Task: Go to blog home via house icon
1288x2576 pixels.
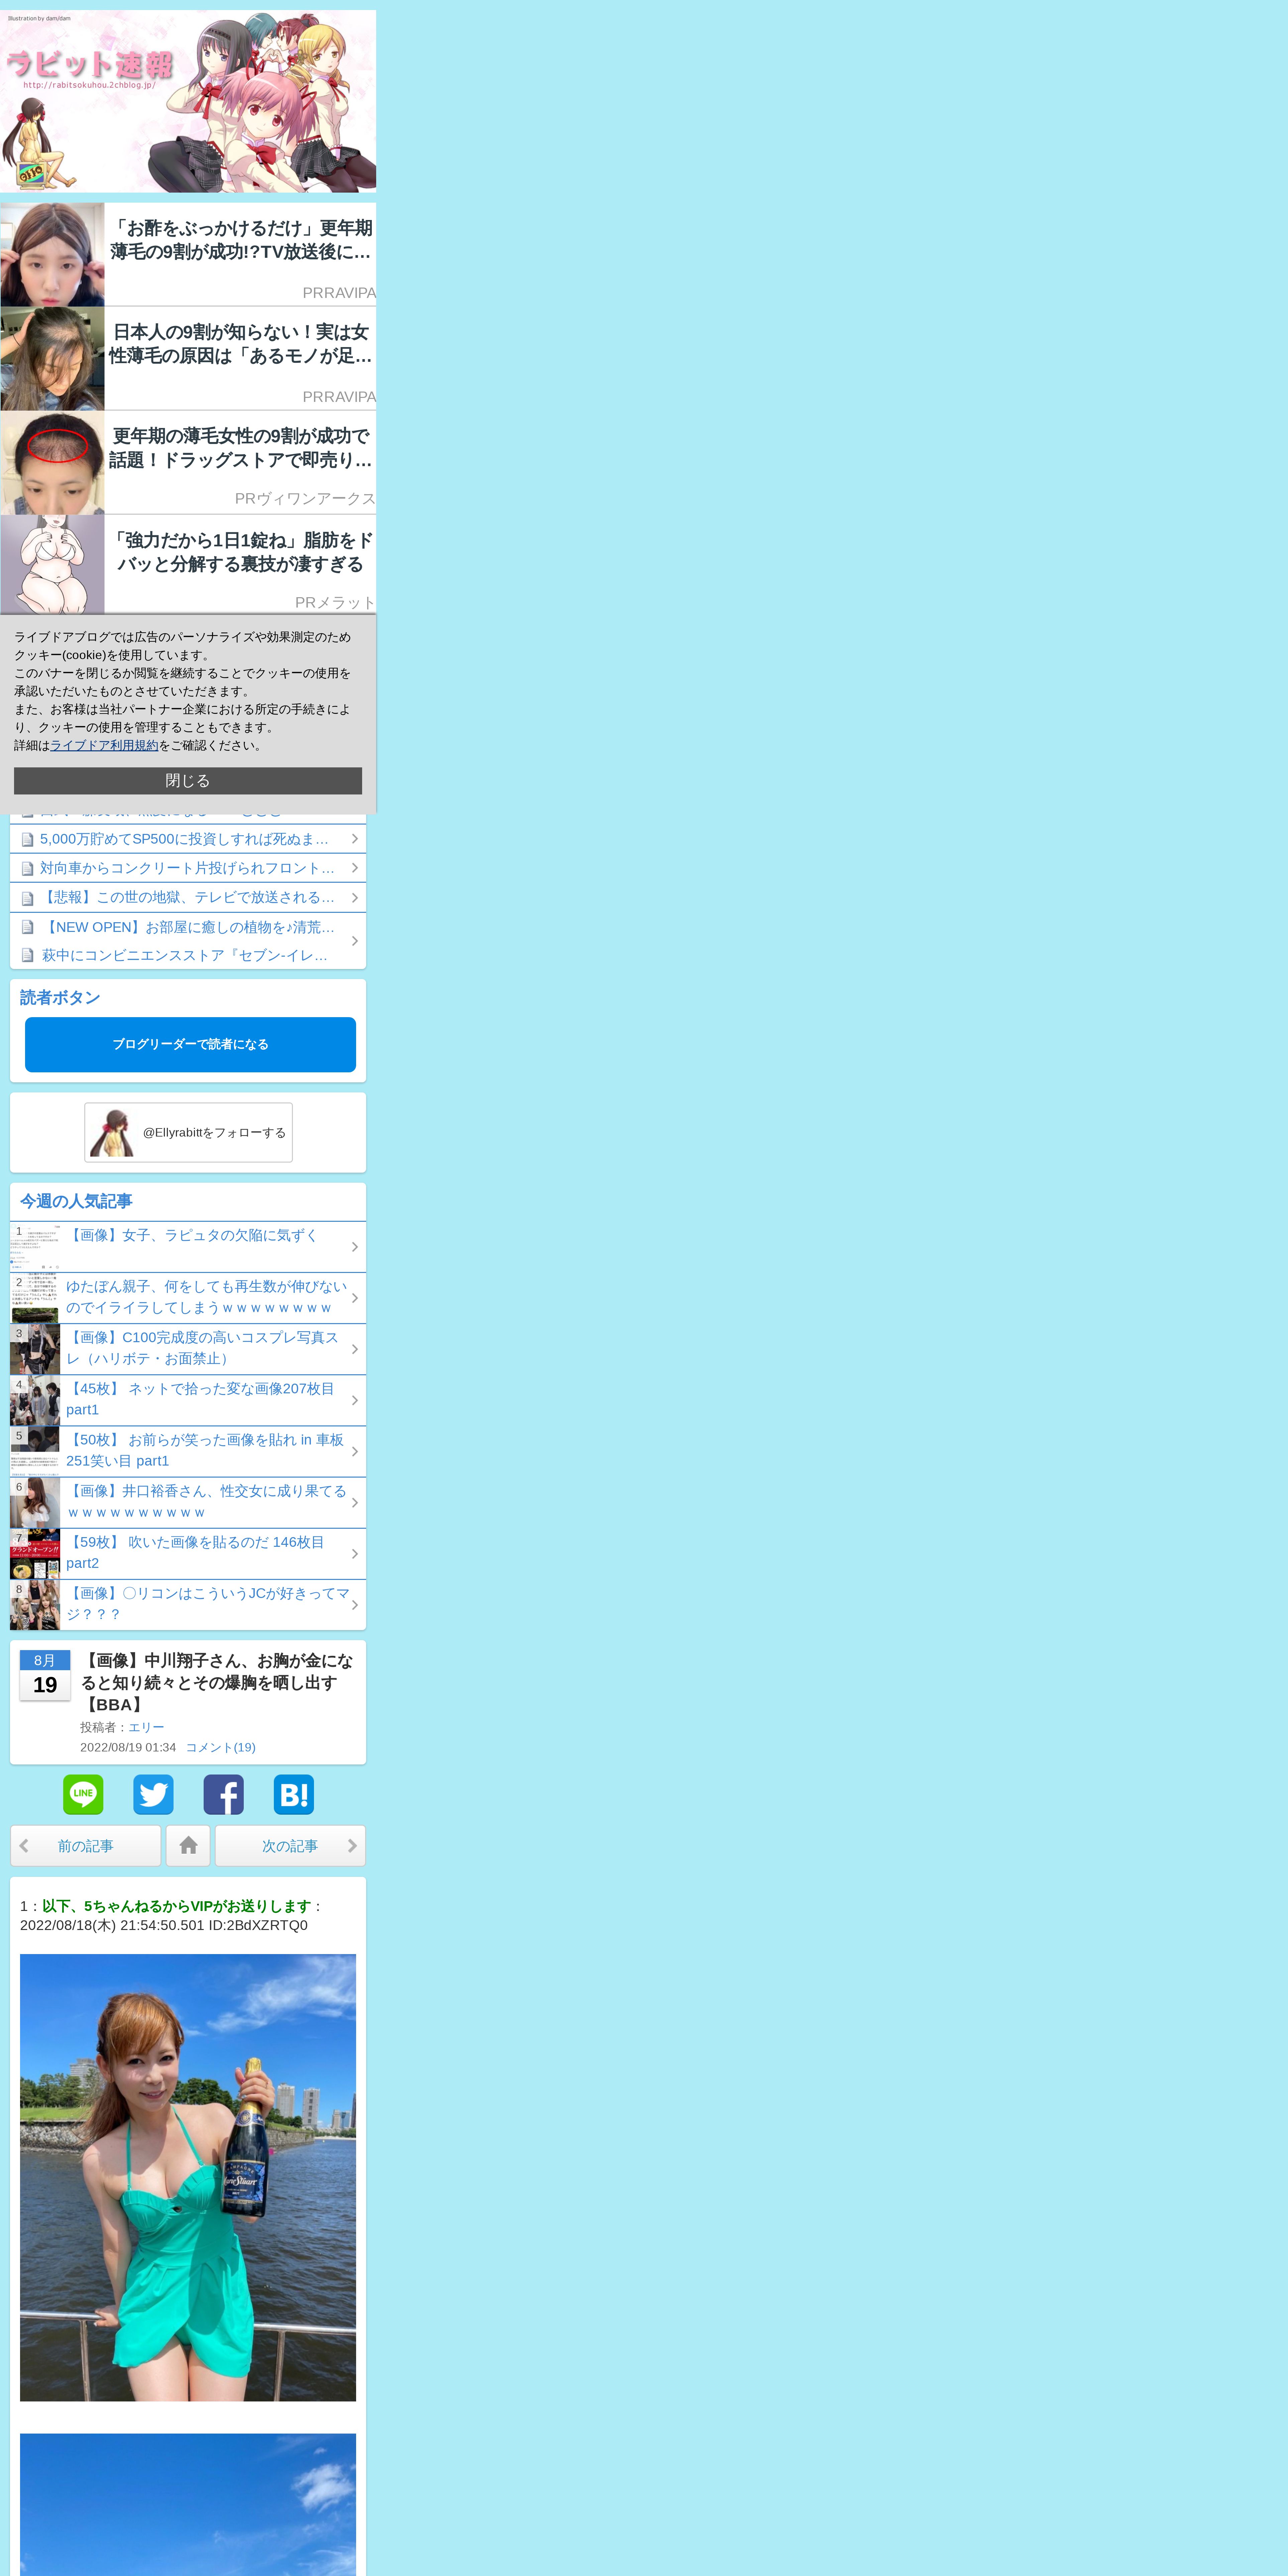Action: 188,1846
